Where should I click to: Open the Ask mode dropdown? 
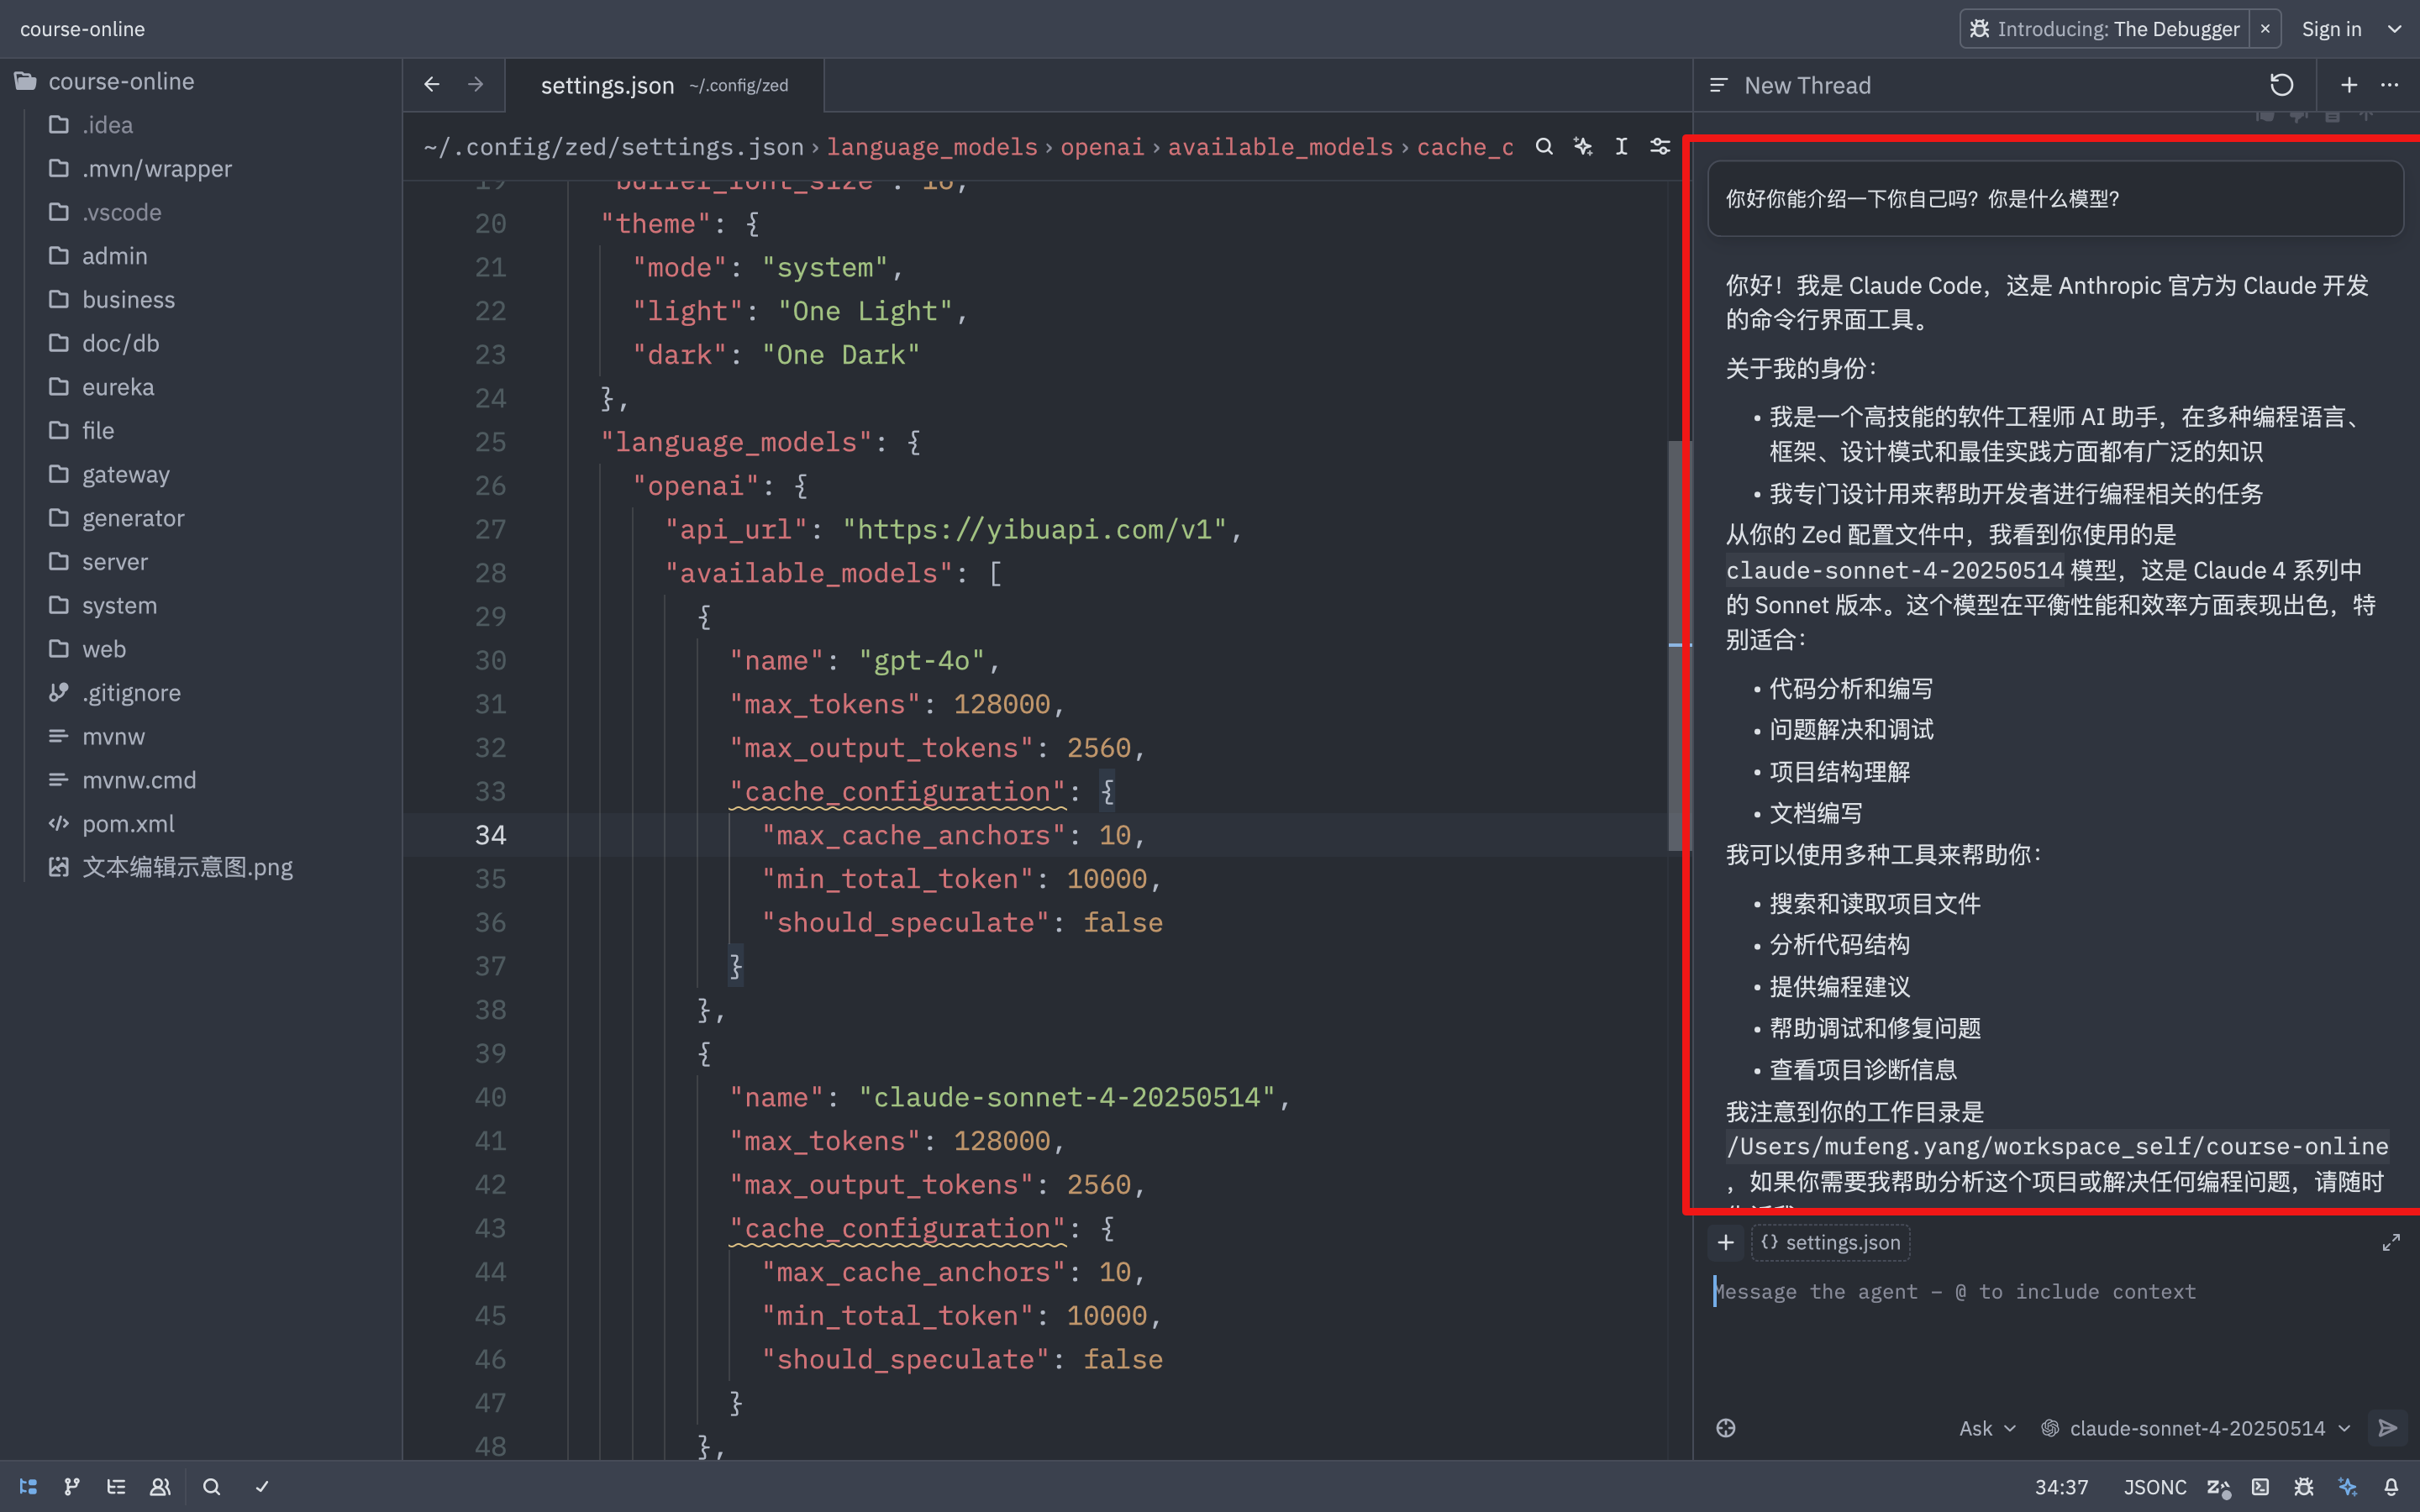(1985, 1428)
